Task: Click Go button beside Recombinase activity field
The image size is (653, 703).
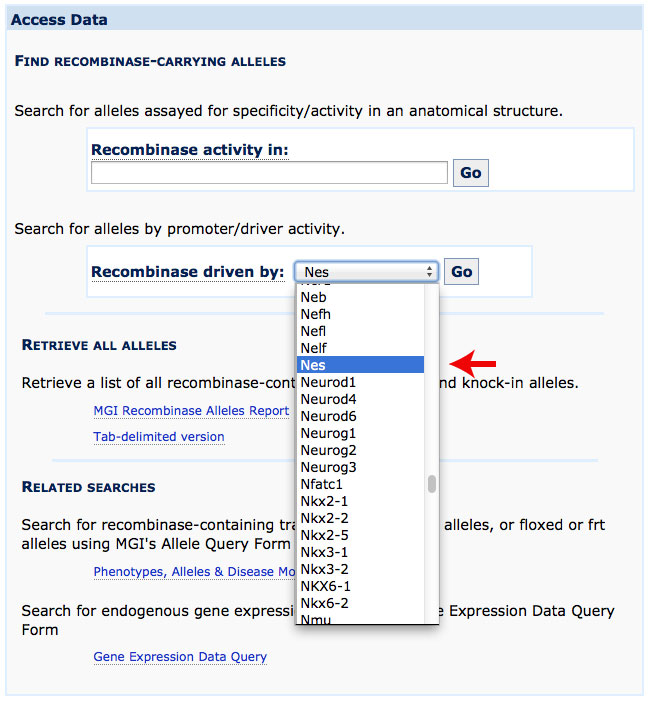Action: pyautogui.click(x=470, y=173)
